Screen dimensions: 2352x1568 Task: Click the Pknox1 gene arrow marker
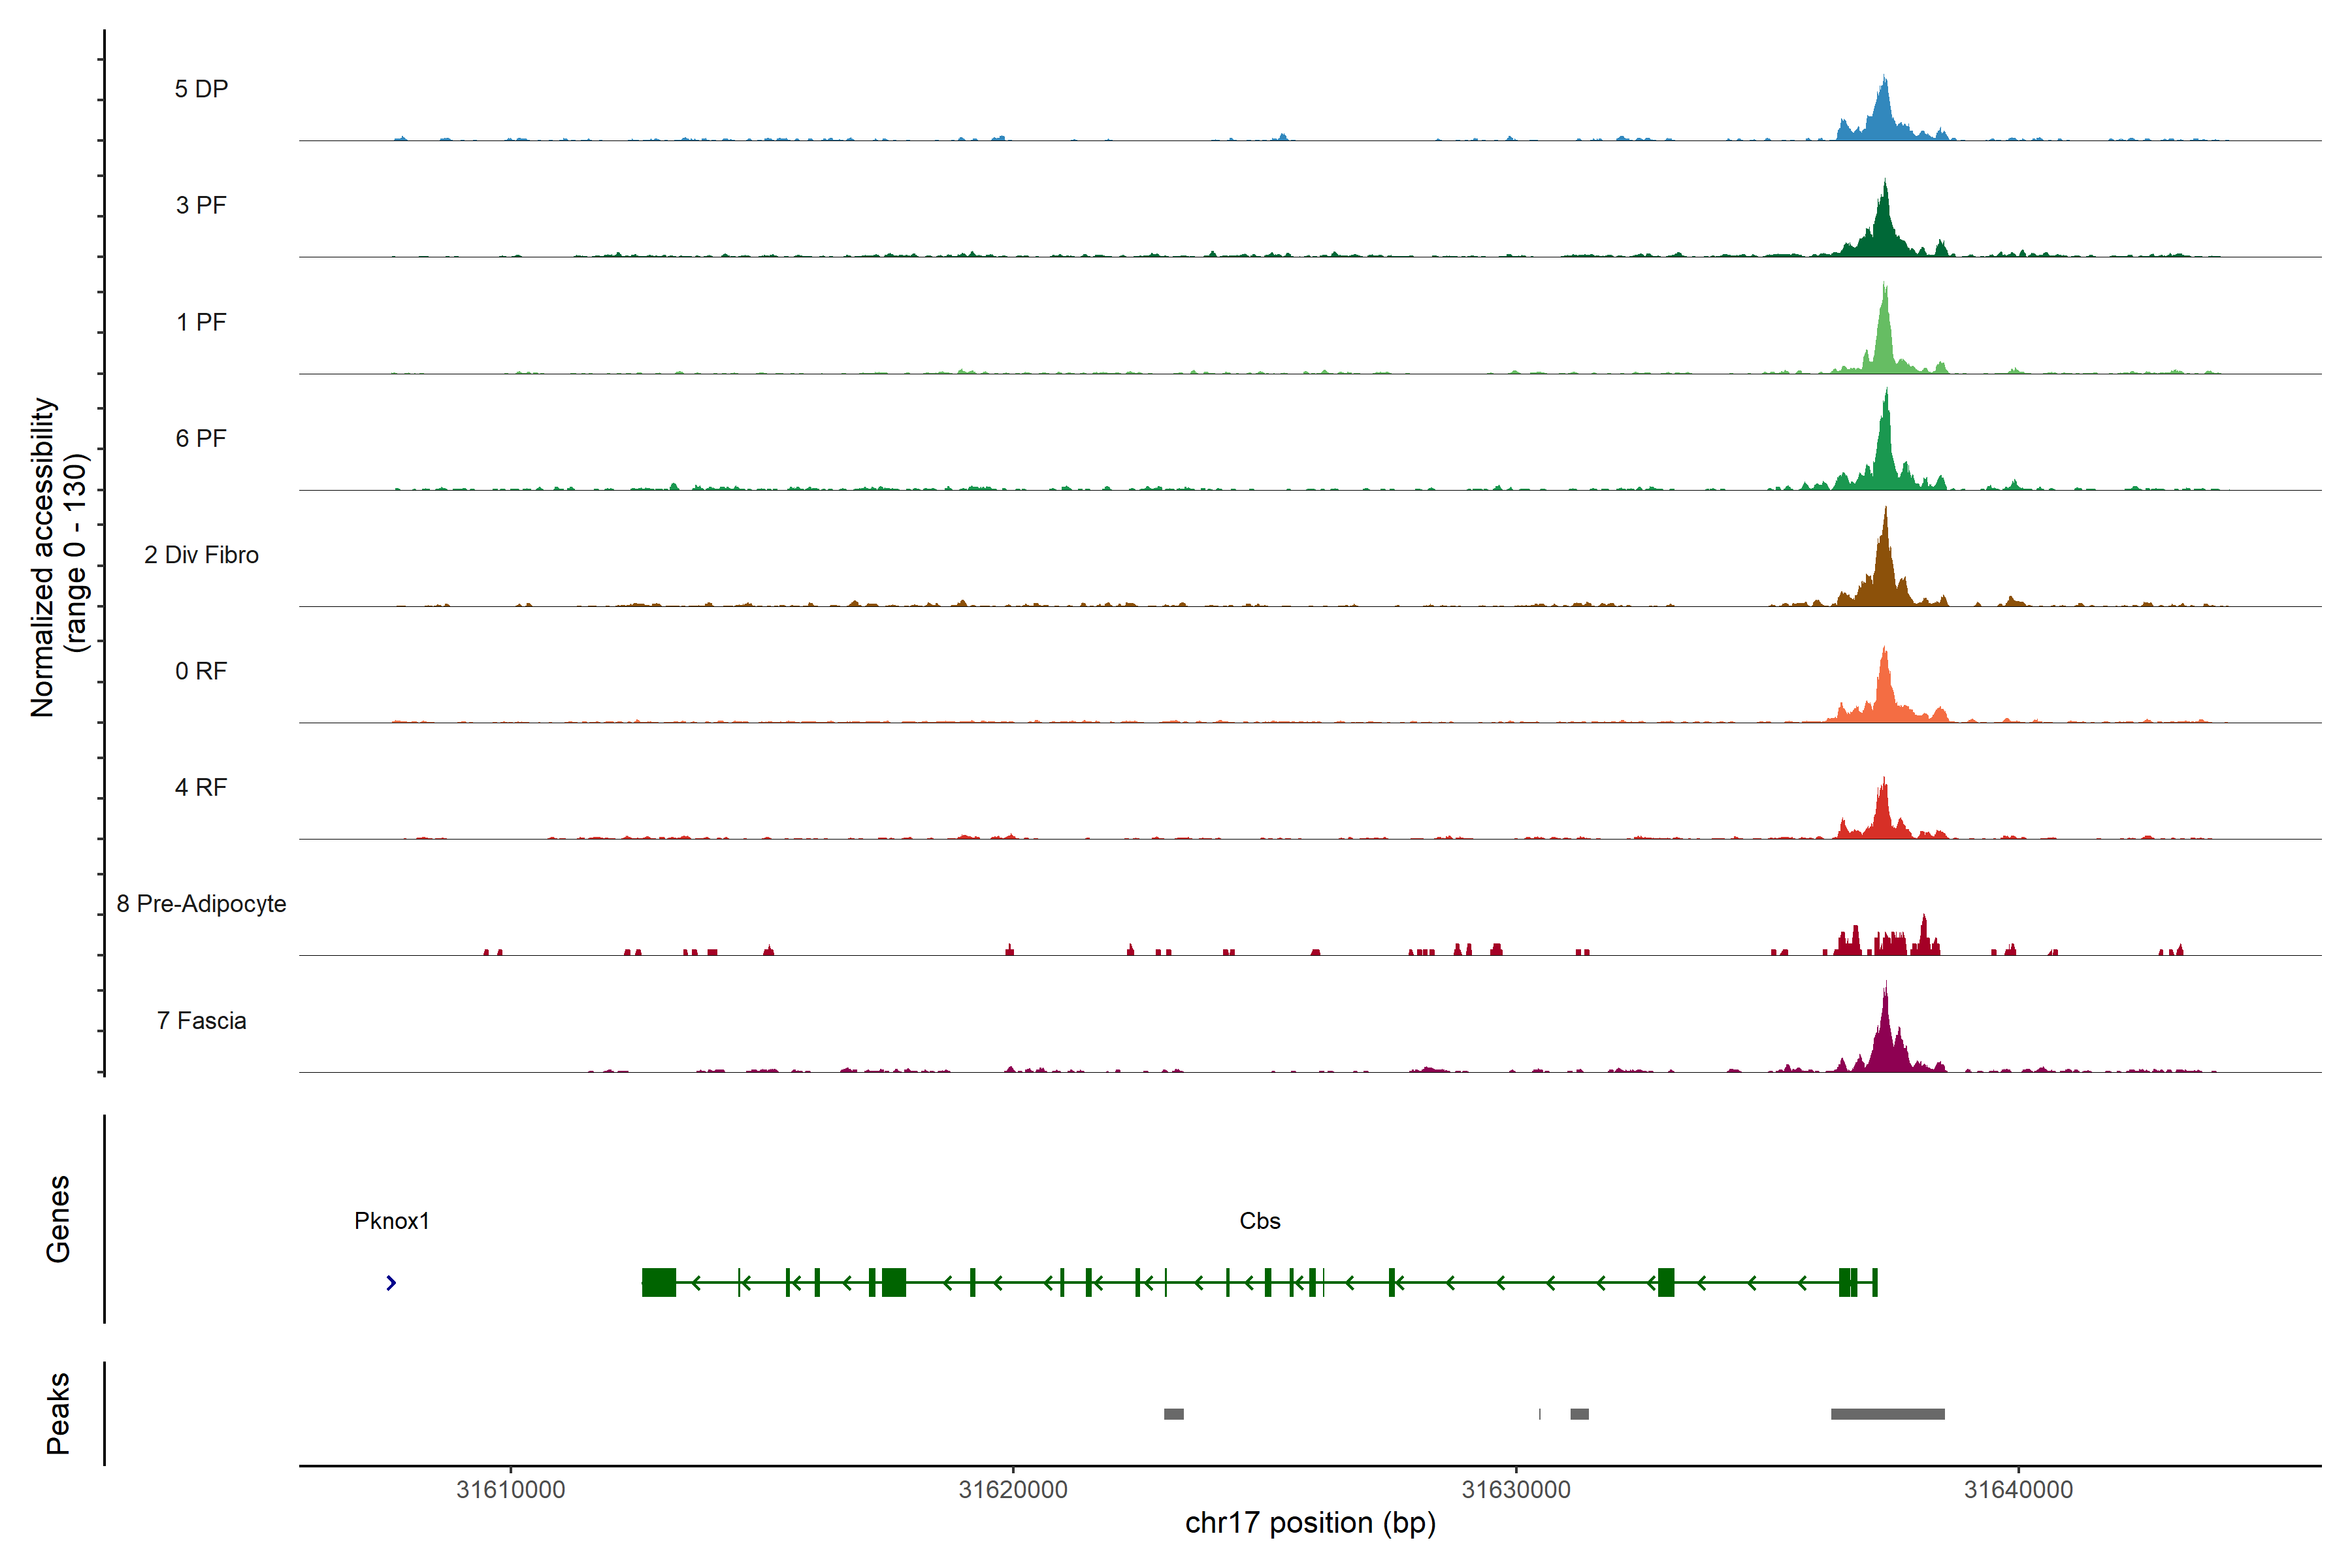click(x=391, y=1282)
